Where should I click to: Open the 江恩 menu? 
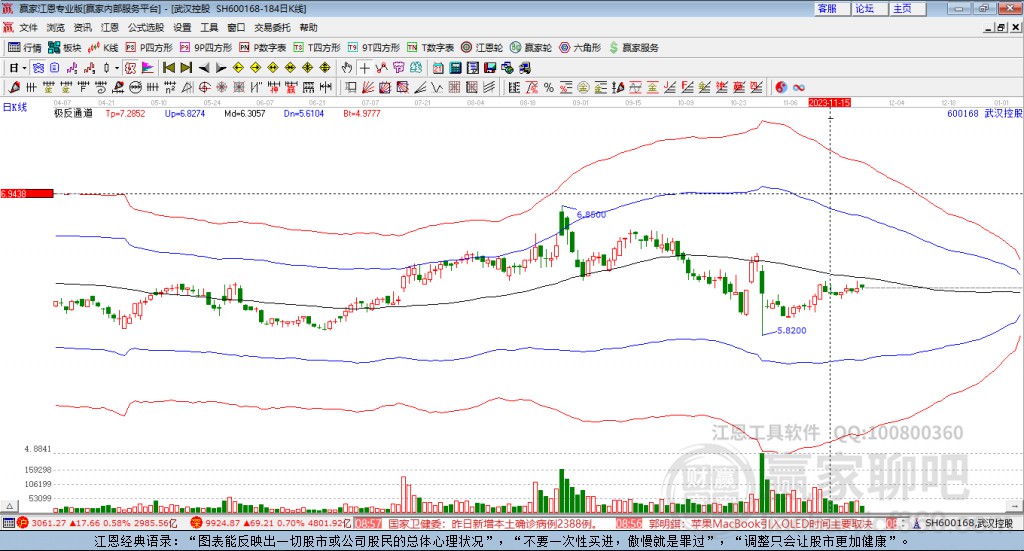click(x=110, y=27)
